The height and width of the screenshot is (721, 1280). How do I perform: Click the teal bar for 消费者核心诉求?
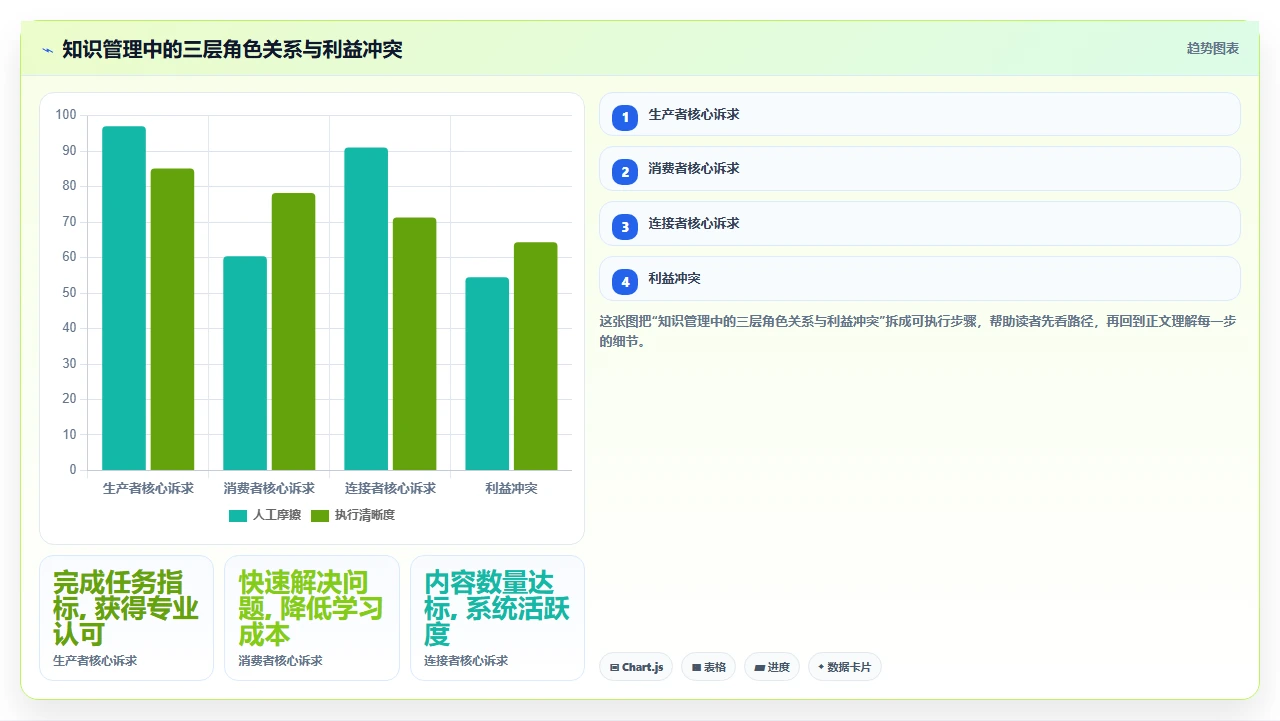pyautogui.click(x=245, y=363)
